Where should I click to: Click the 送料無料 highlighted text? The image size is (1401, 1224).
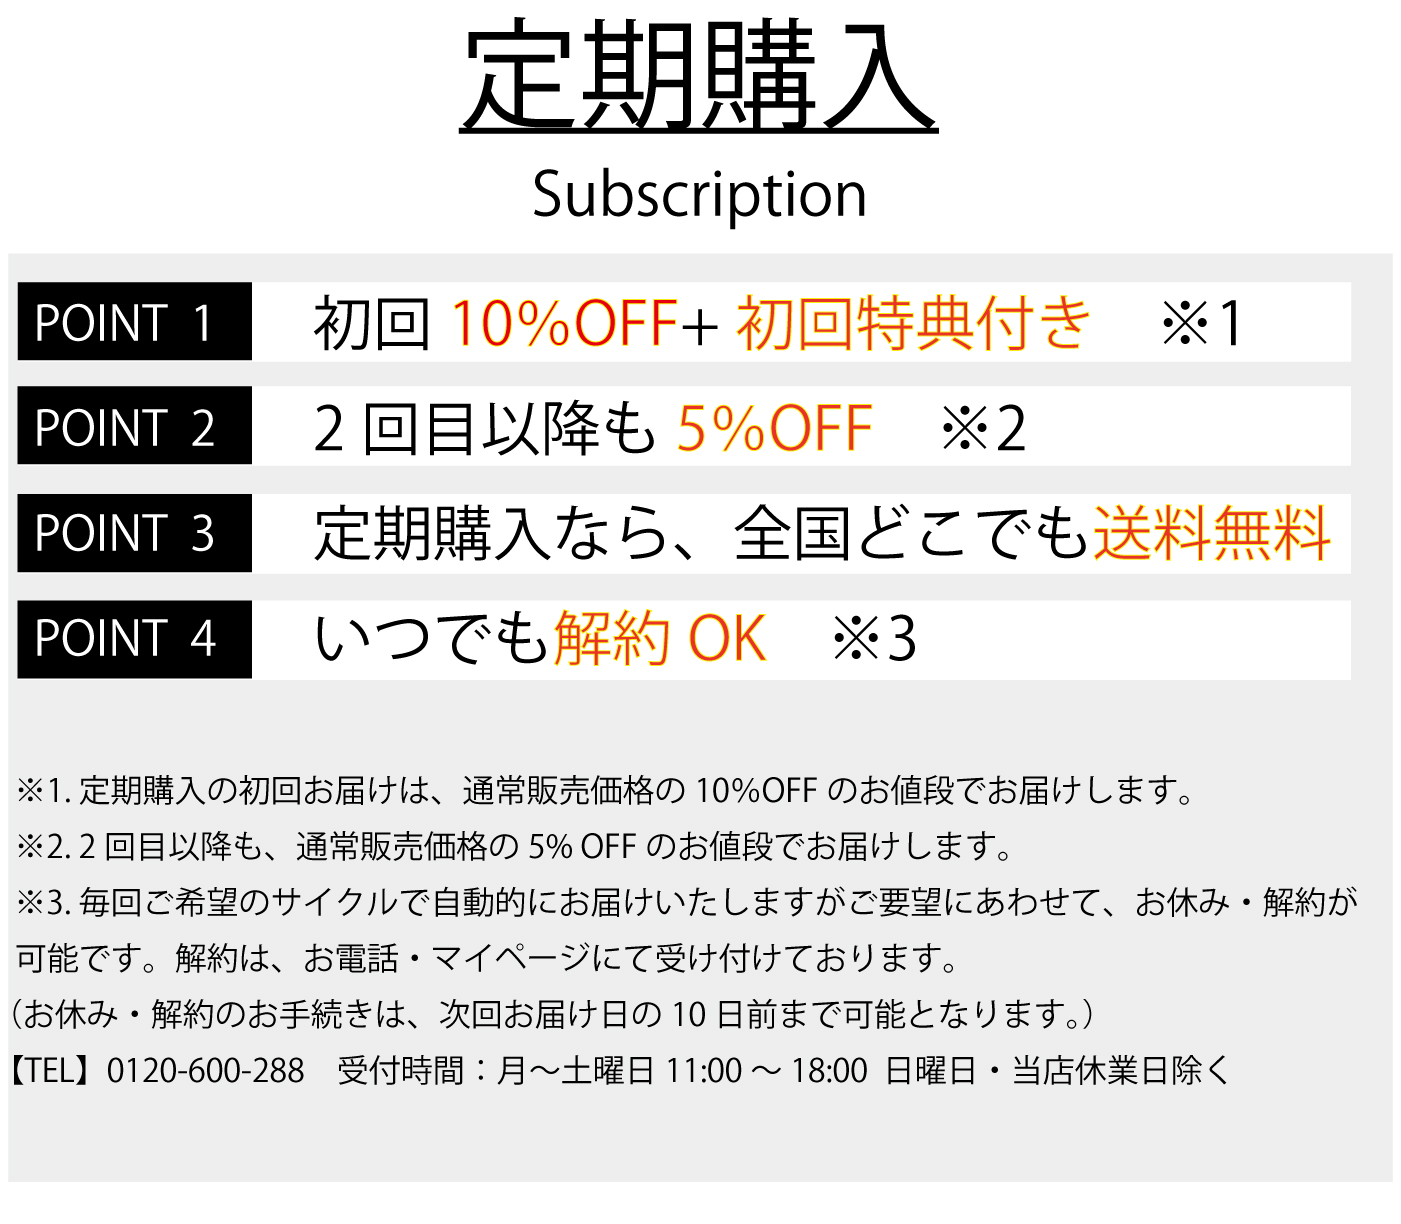[1212, 533]
